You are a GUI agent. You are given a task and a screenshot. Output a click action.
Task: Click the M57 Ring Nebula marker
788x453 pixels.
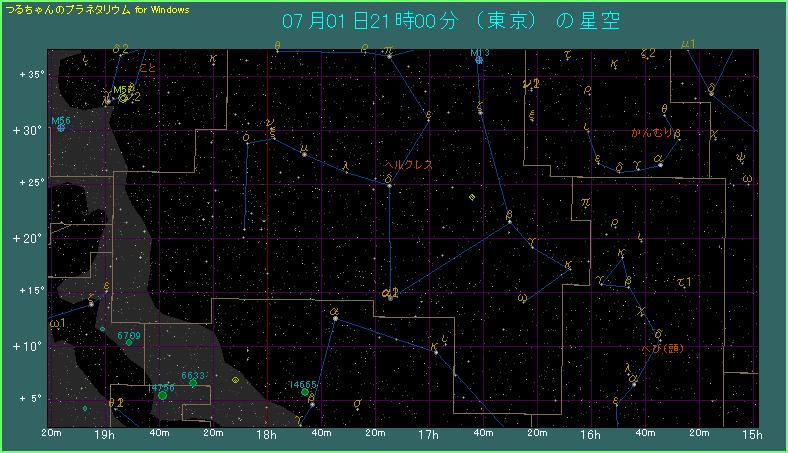(x=123, y=97)
